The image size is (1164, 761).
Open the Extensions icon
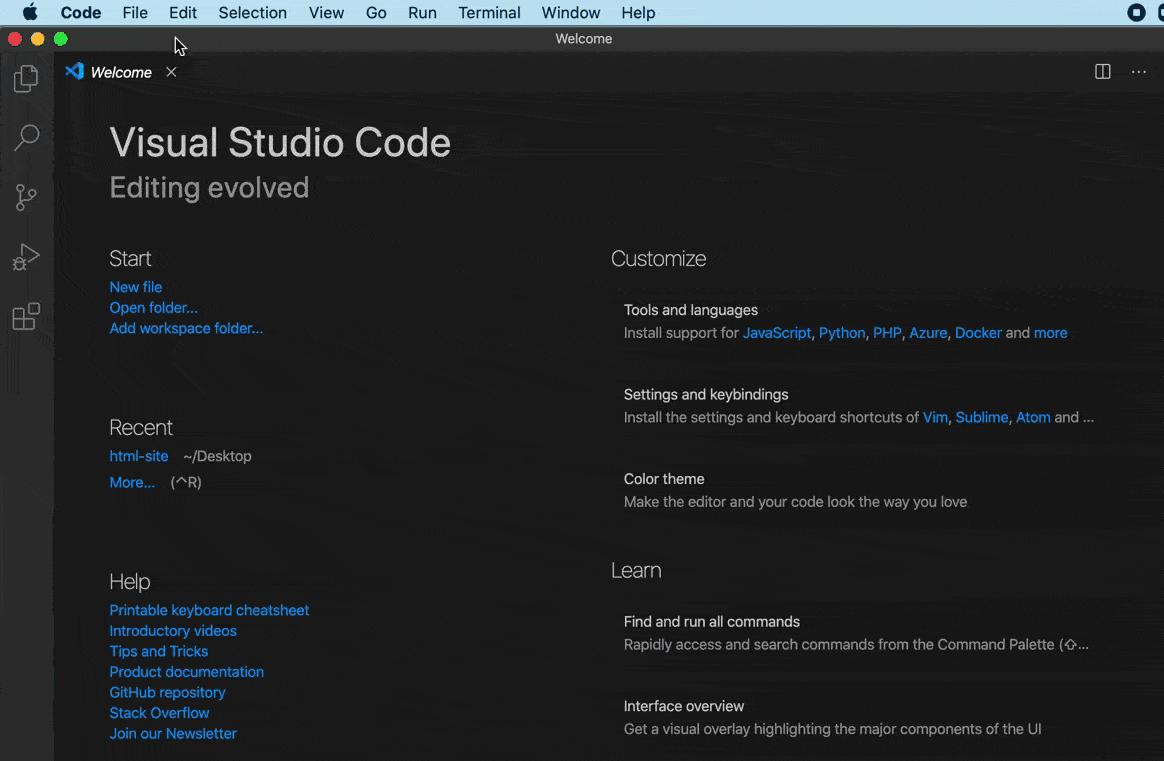[26, 316]
